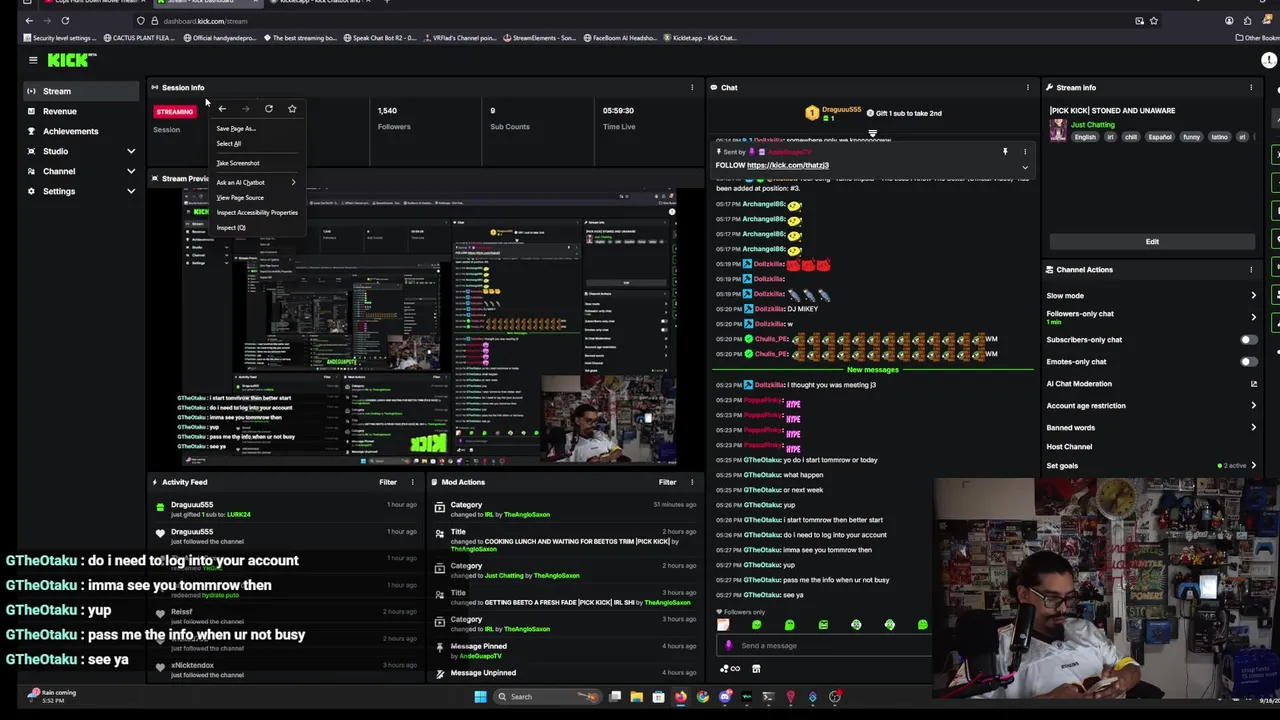1280x720 pixels.
Task: Click the Edit stream info button
Action: pyautogui.click(x=1152, y=241)
